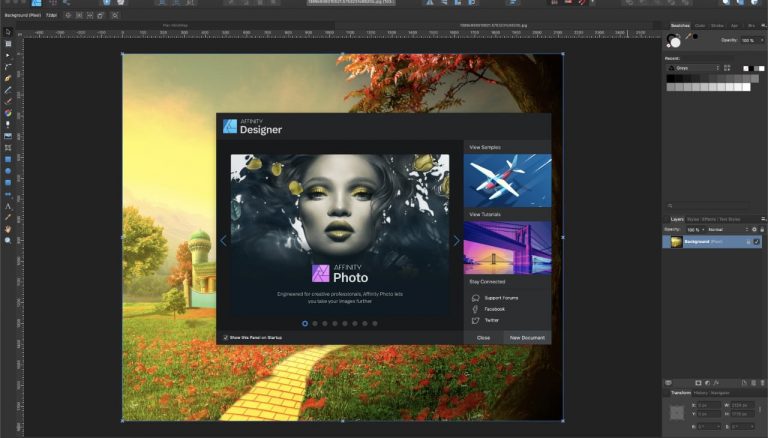Select the last carousel dot
This screenshot has width=768, height=438.
click(x=375, y=323)
